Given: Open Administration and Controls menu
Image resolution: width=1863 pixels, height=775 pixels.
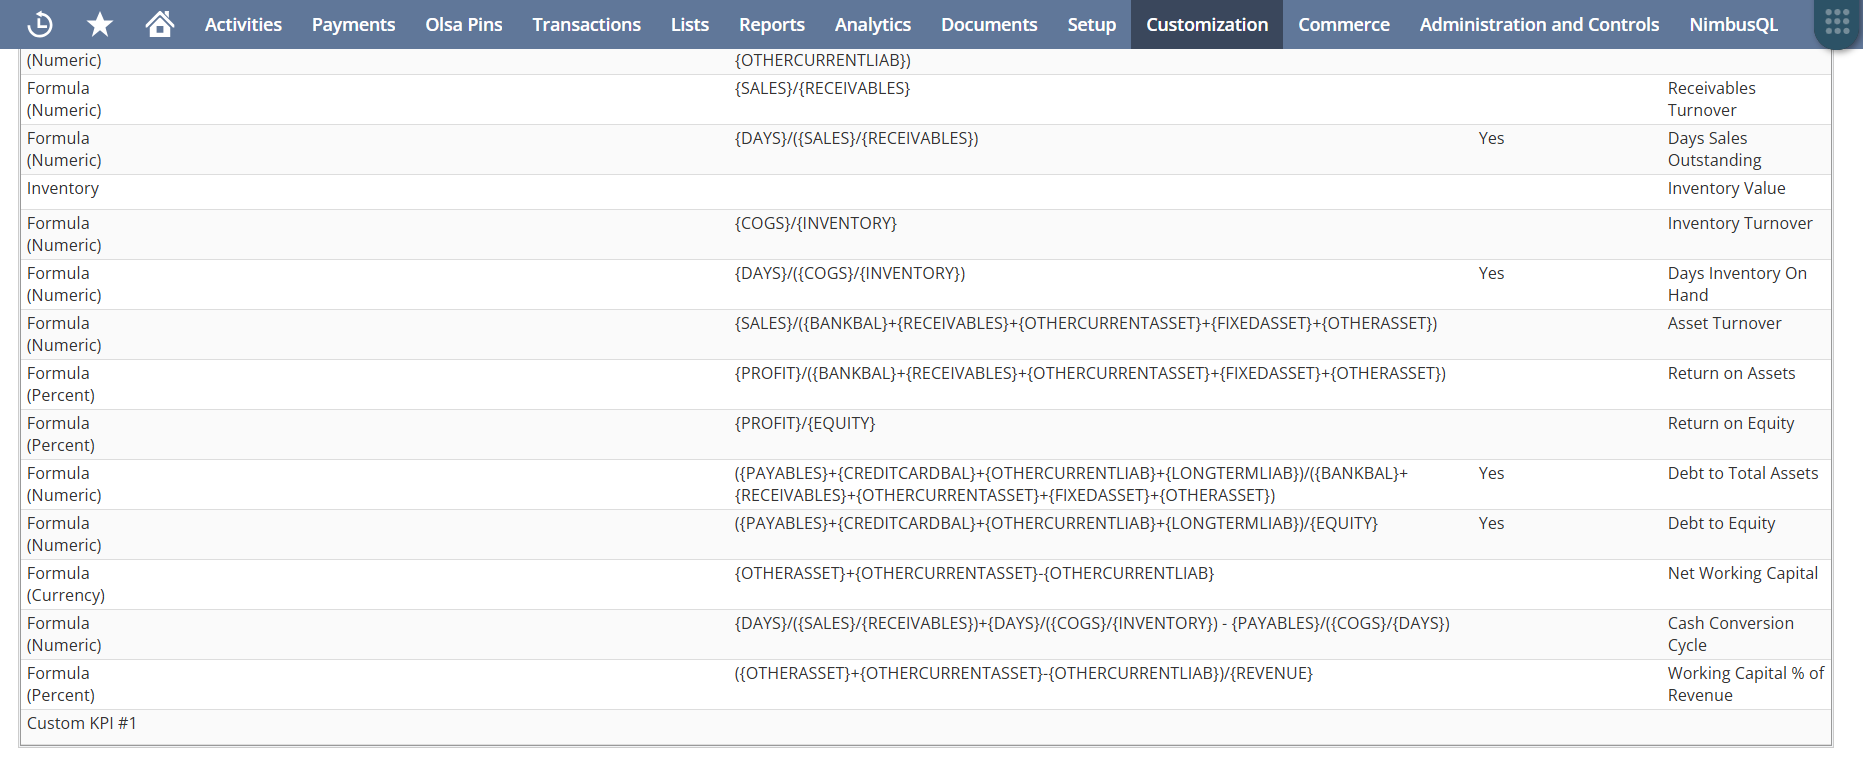Looking at the screenshot, I should point(1539,24).
